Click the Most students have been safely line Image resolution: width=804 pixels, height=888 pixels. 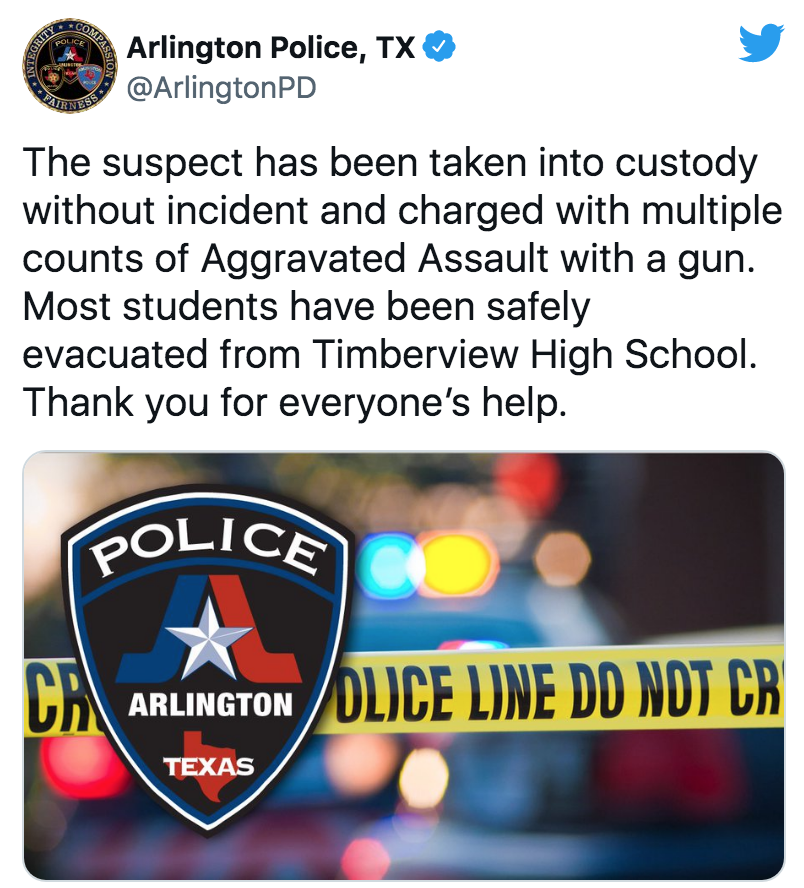coord(306,307)
